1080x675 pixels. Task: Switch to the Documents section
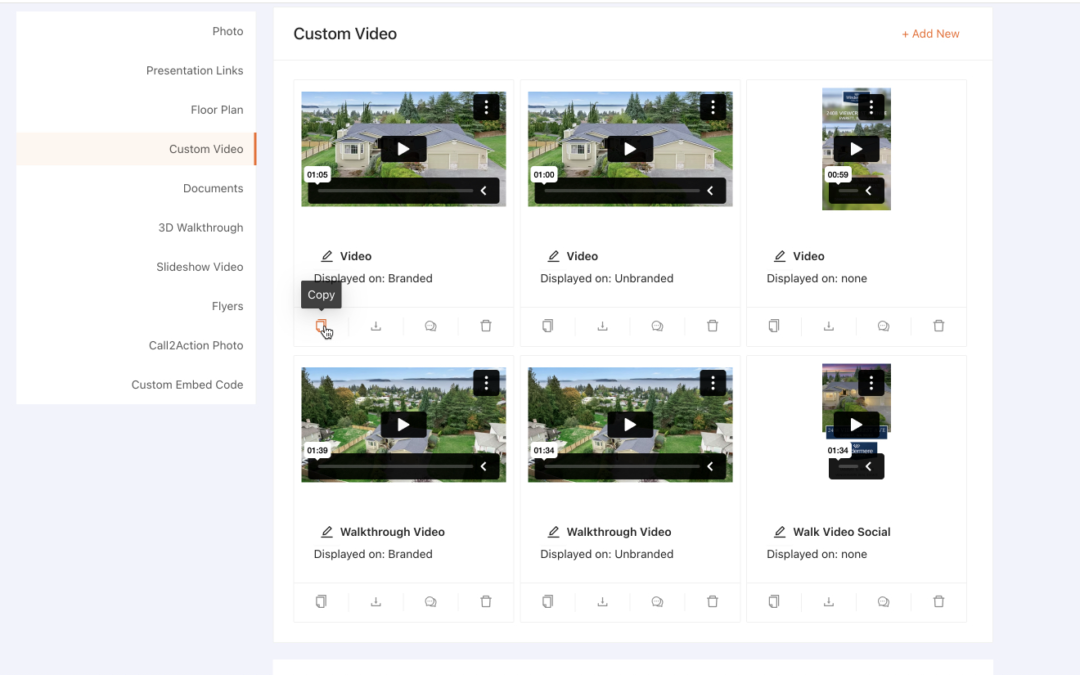[213, 188]
